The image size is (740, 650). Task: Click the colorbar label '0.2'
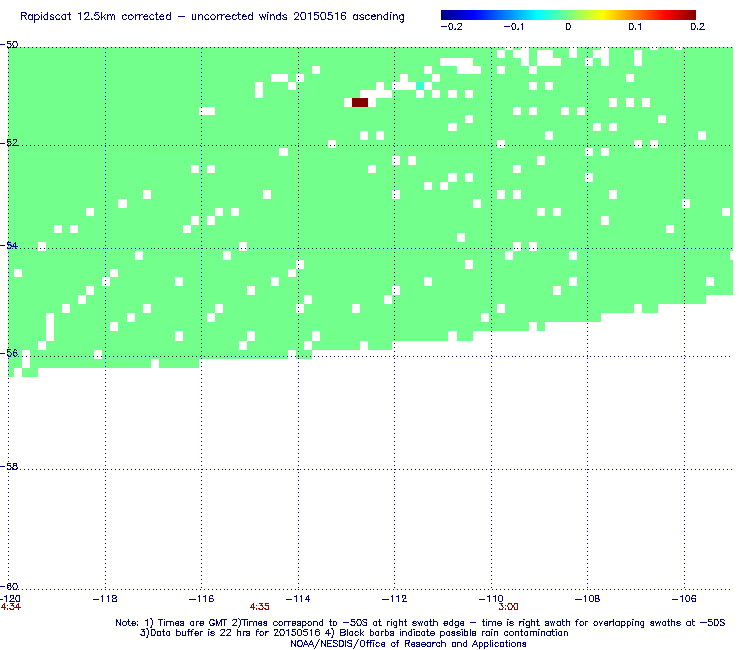click(698, 27)
